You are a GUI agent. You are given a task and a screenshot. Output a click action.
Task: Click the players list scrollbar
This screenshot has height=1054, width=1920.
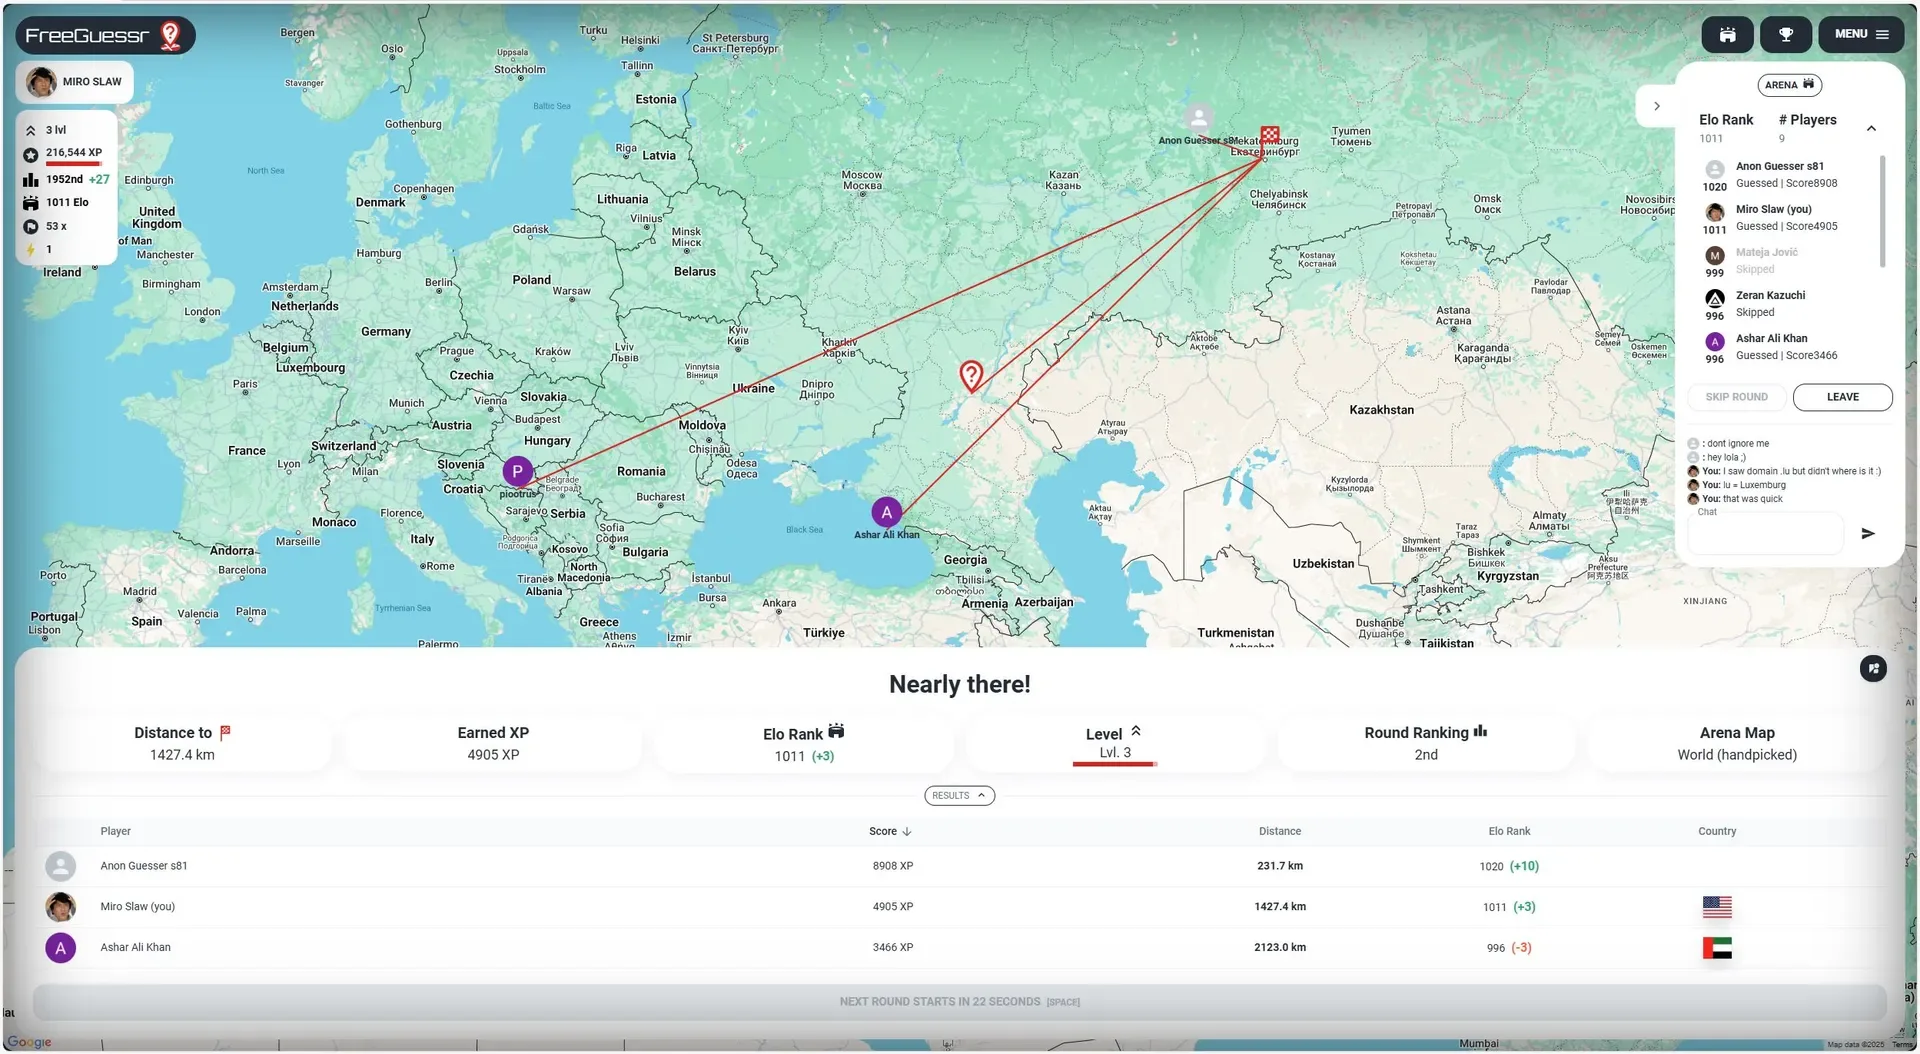click(1882, 212)
